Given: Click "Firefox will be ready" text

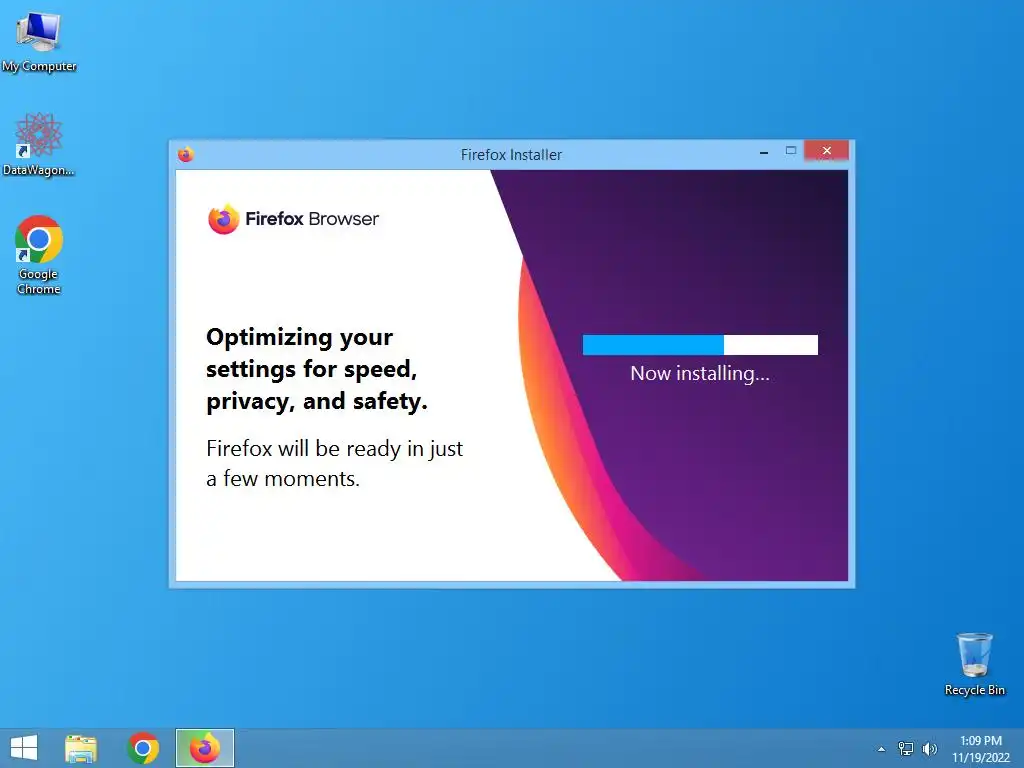Looking at the screenshot, I should 334,464.
